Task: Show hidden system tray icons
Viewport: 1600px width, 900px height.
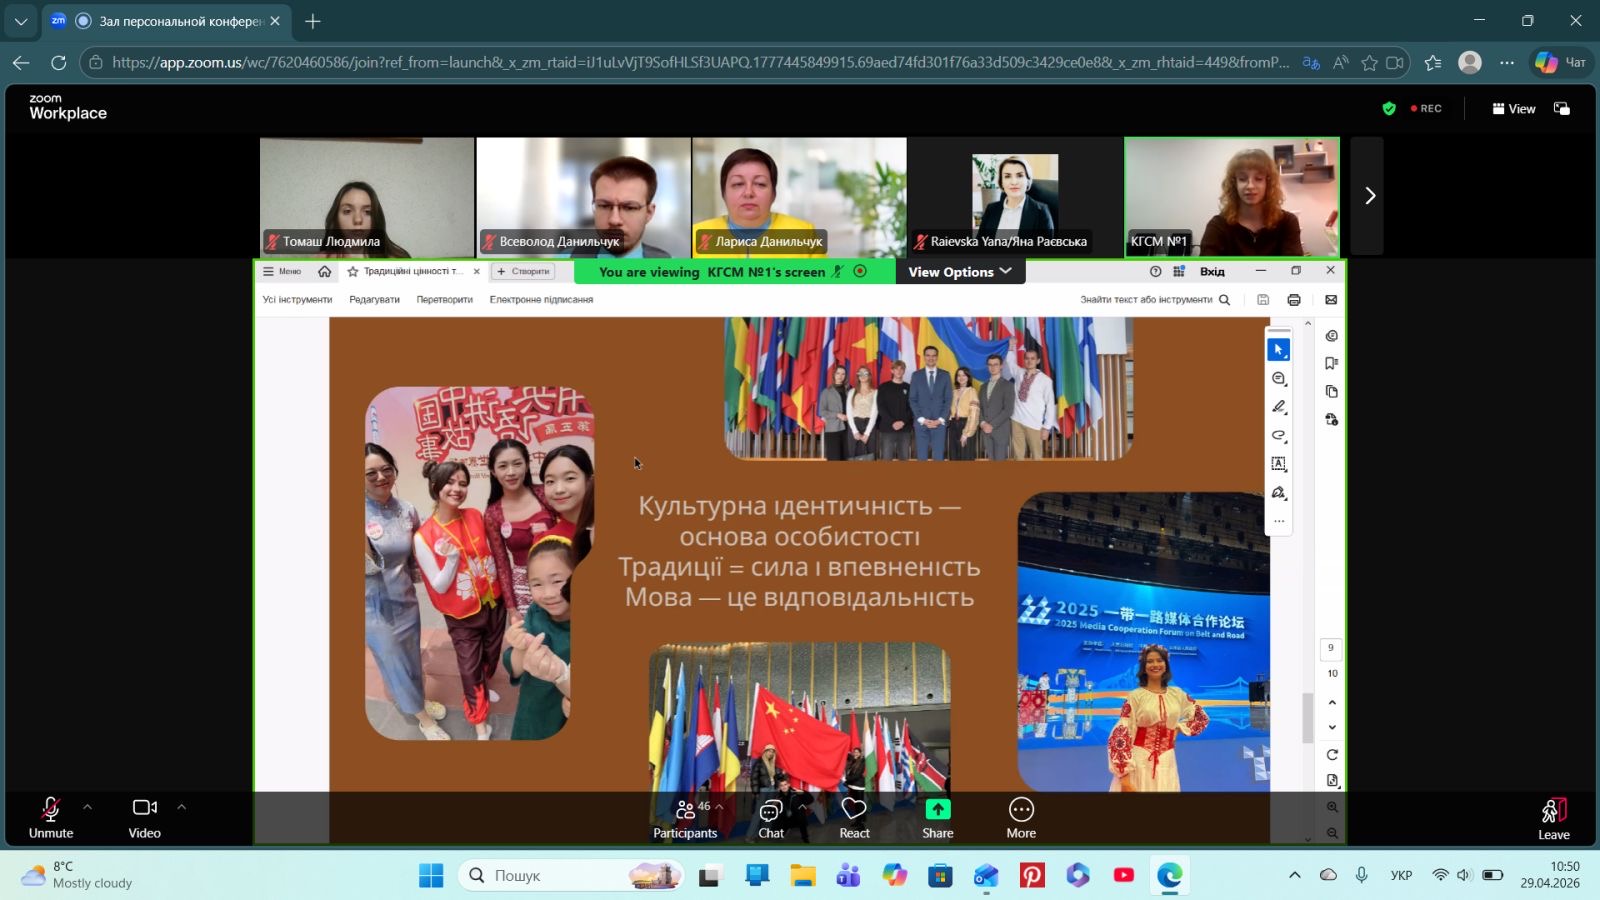Action: [1294, 875]
